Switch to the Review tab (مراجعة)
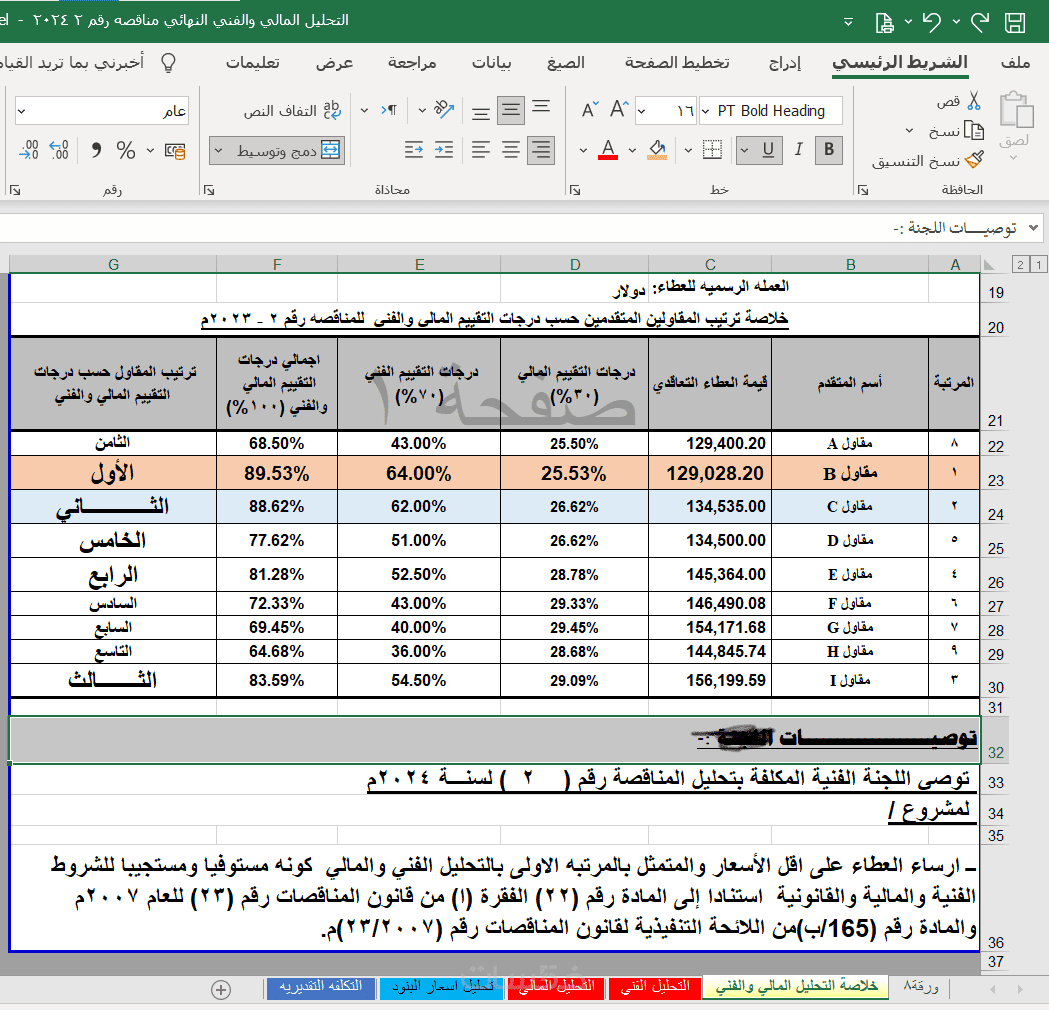1049x1010 pixels. tap(412, 63)
